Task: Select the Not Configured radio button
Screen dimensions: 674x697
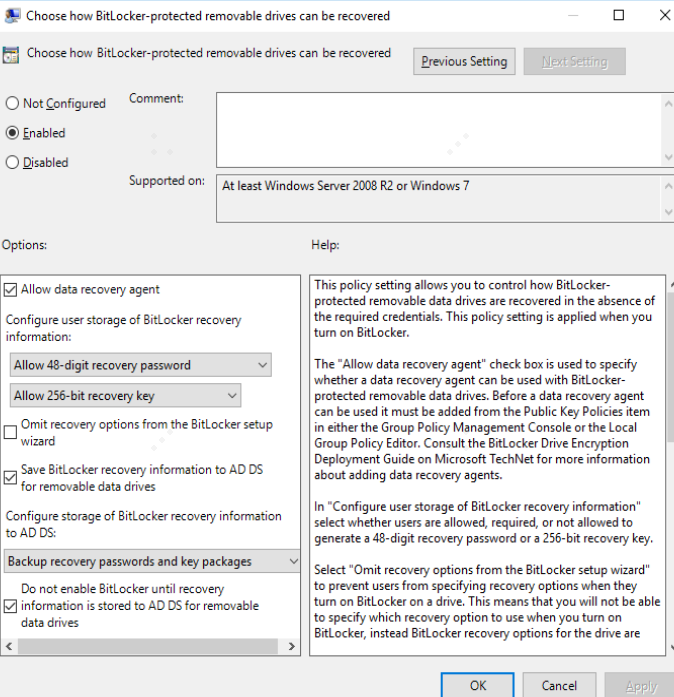Action: pyautogui.click(x=12, y=103)
